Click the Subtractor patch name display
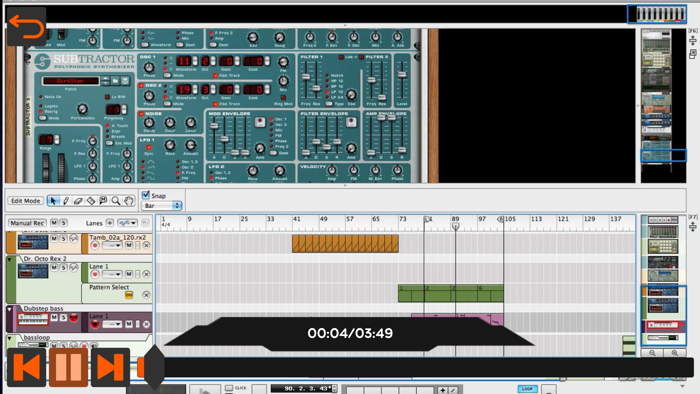Image resolution: width=700 pixels, height=394 pixels. tap(71, 81)
